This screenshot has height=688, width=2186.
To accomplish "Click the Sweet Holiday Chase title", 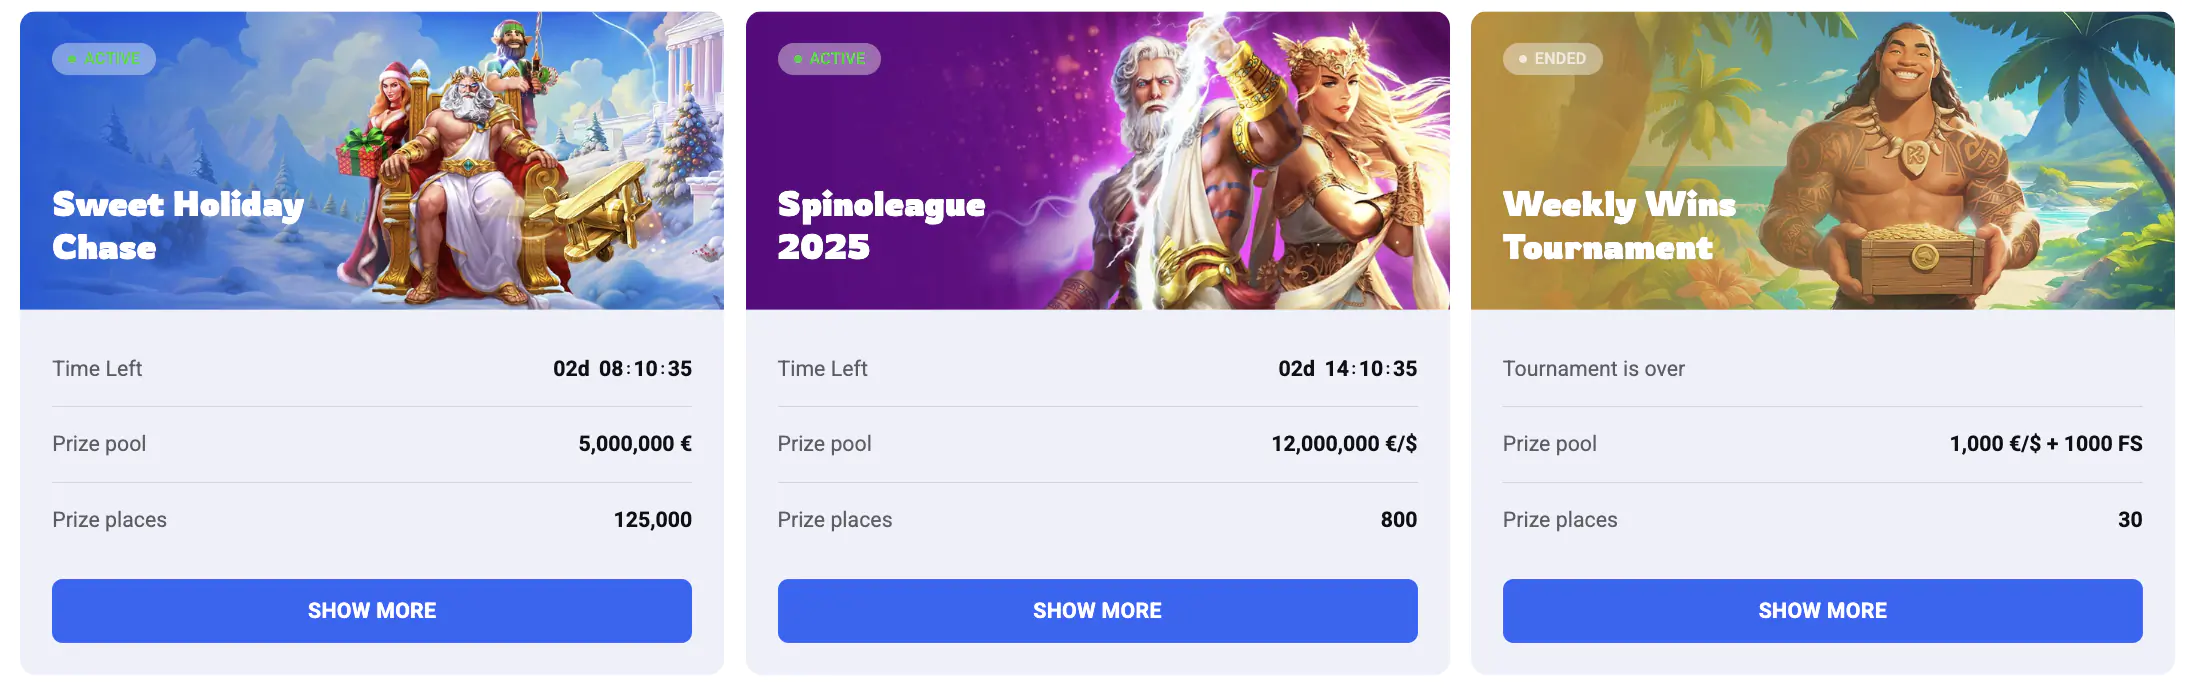I will tap(178, 226).
